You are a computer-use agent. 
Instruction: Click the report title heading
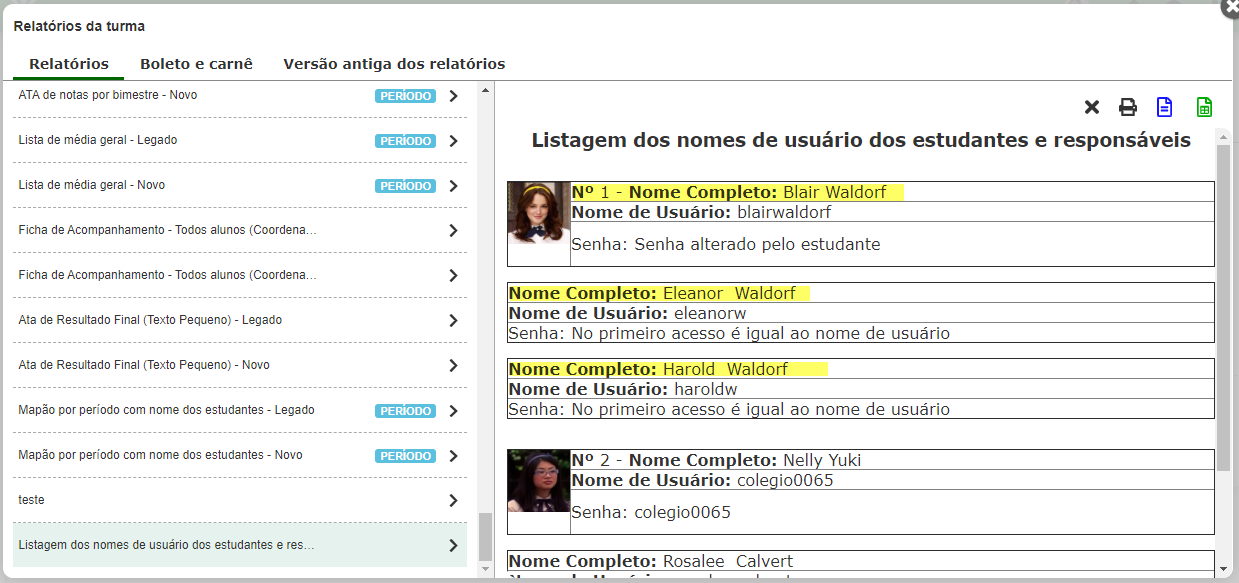tap(861, 140)
